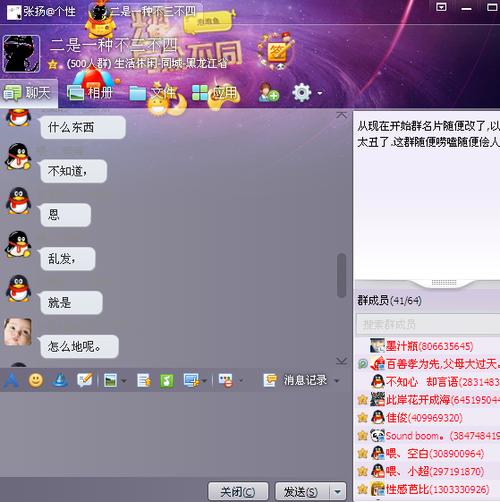Switch to the 聊天 tab
The image size is (500, 502).
(x=29, y=93)
